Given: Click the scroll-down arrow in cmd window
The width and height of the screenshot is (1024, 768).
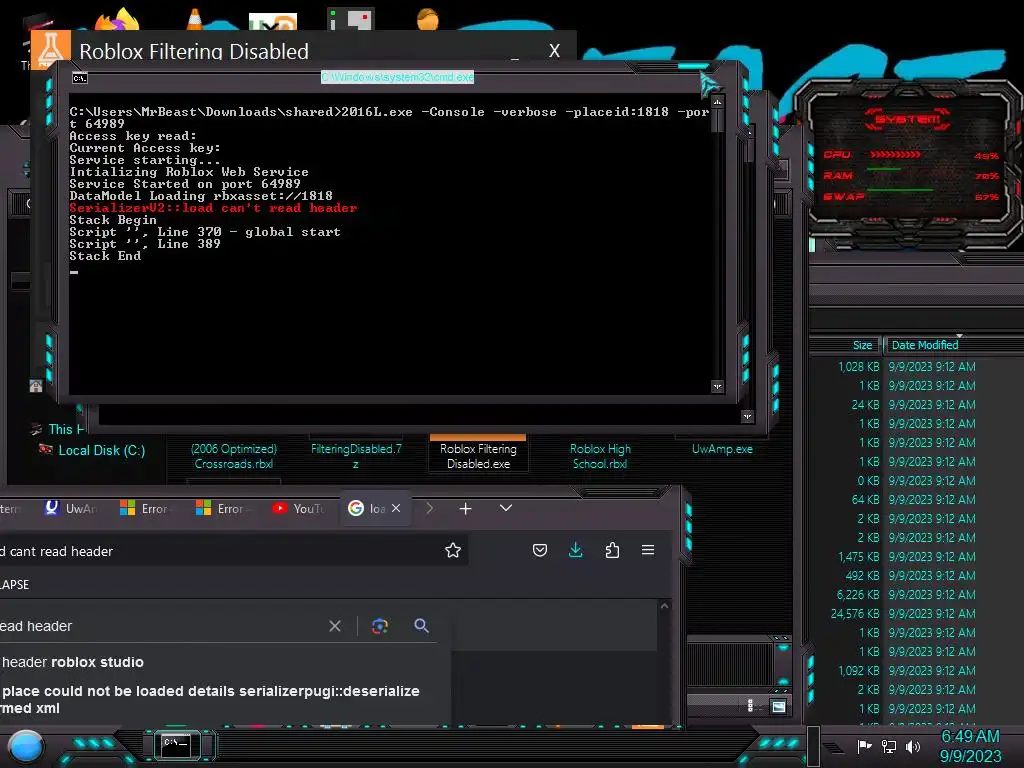Looking at the screenshot, I should tap(718, 387).
